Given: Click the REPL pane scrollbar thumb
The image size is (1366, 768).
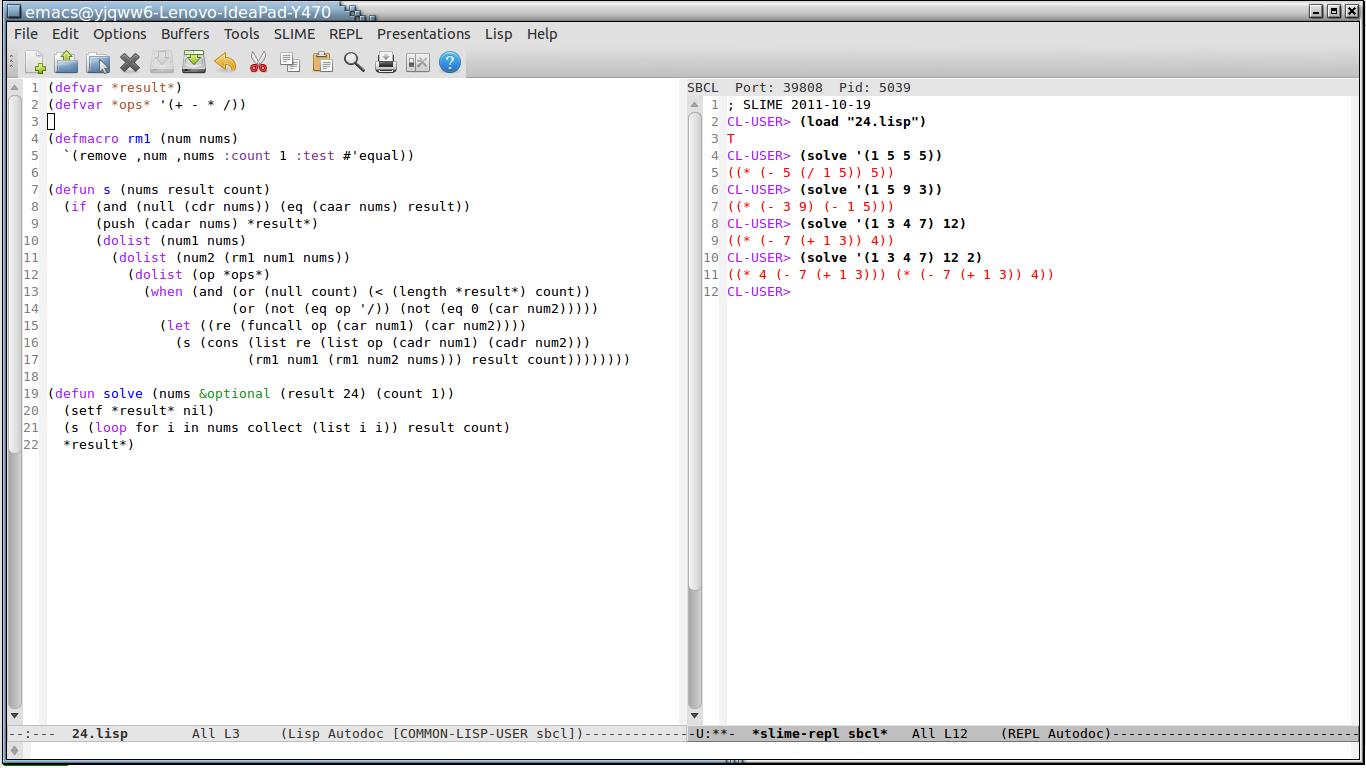Looking at the screenshot, I should coord(695,350).
